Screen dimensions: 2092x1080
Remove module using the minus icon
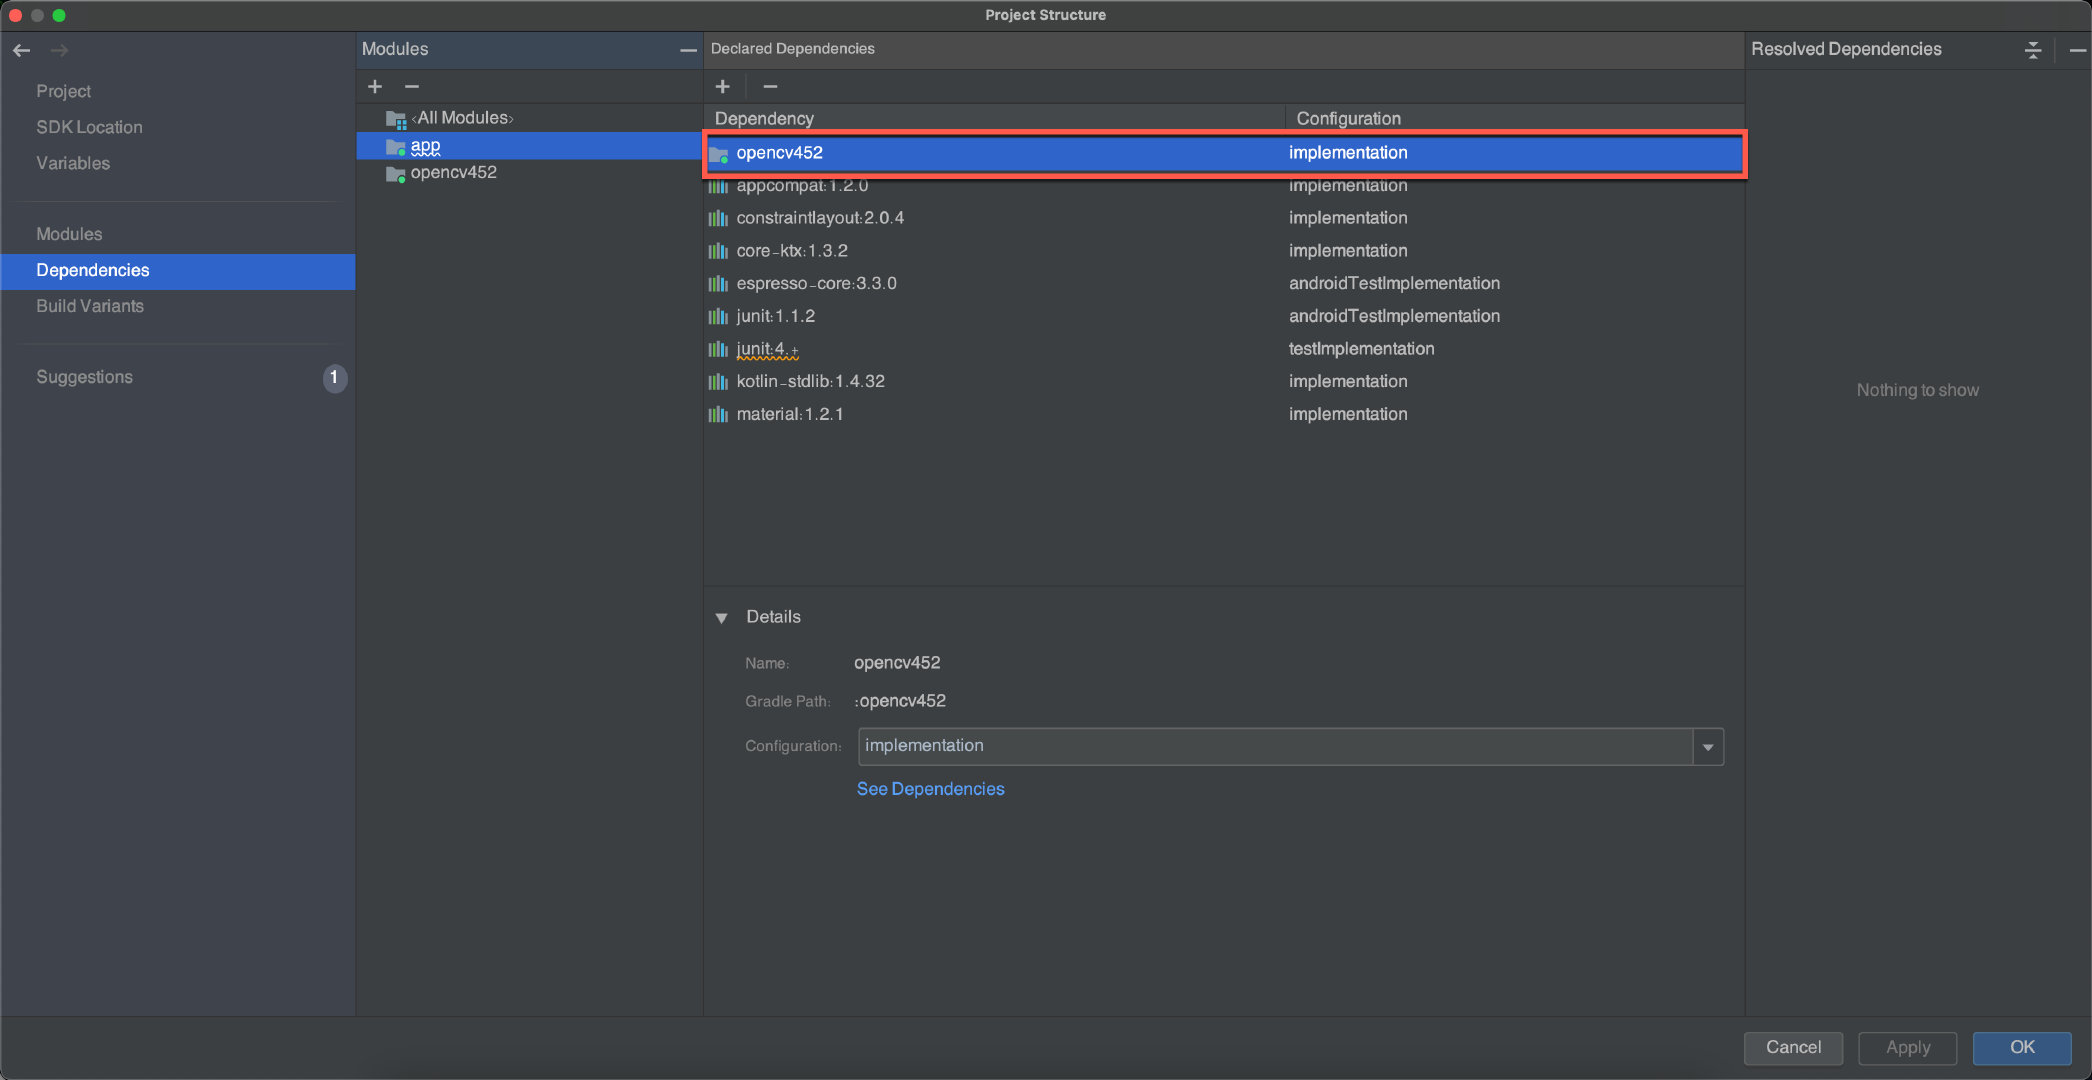[x=412, y=87]
